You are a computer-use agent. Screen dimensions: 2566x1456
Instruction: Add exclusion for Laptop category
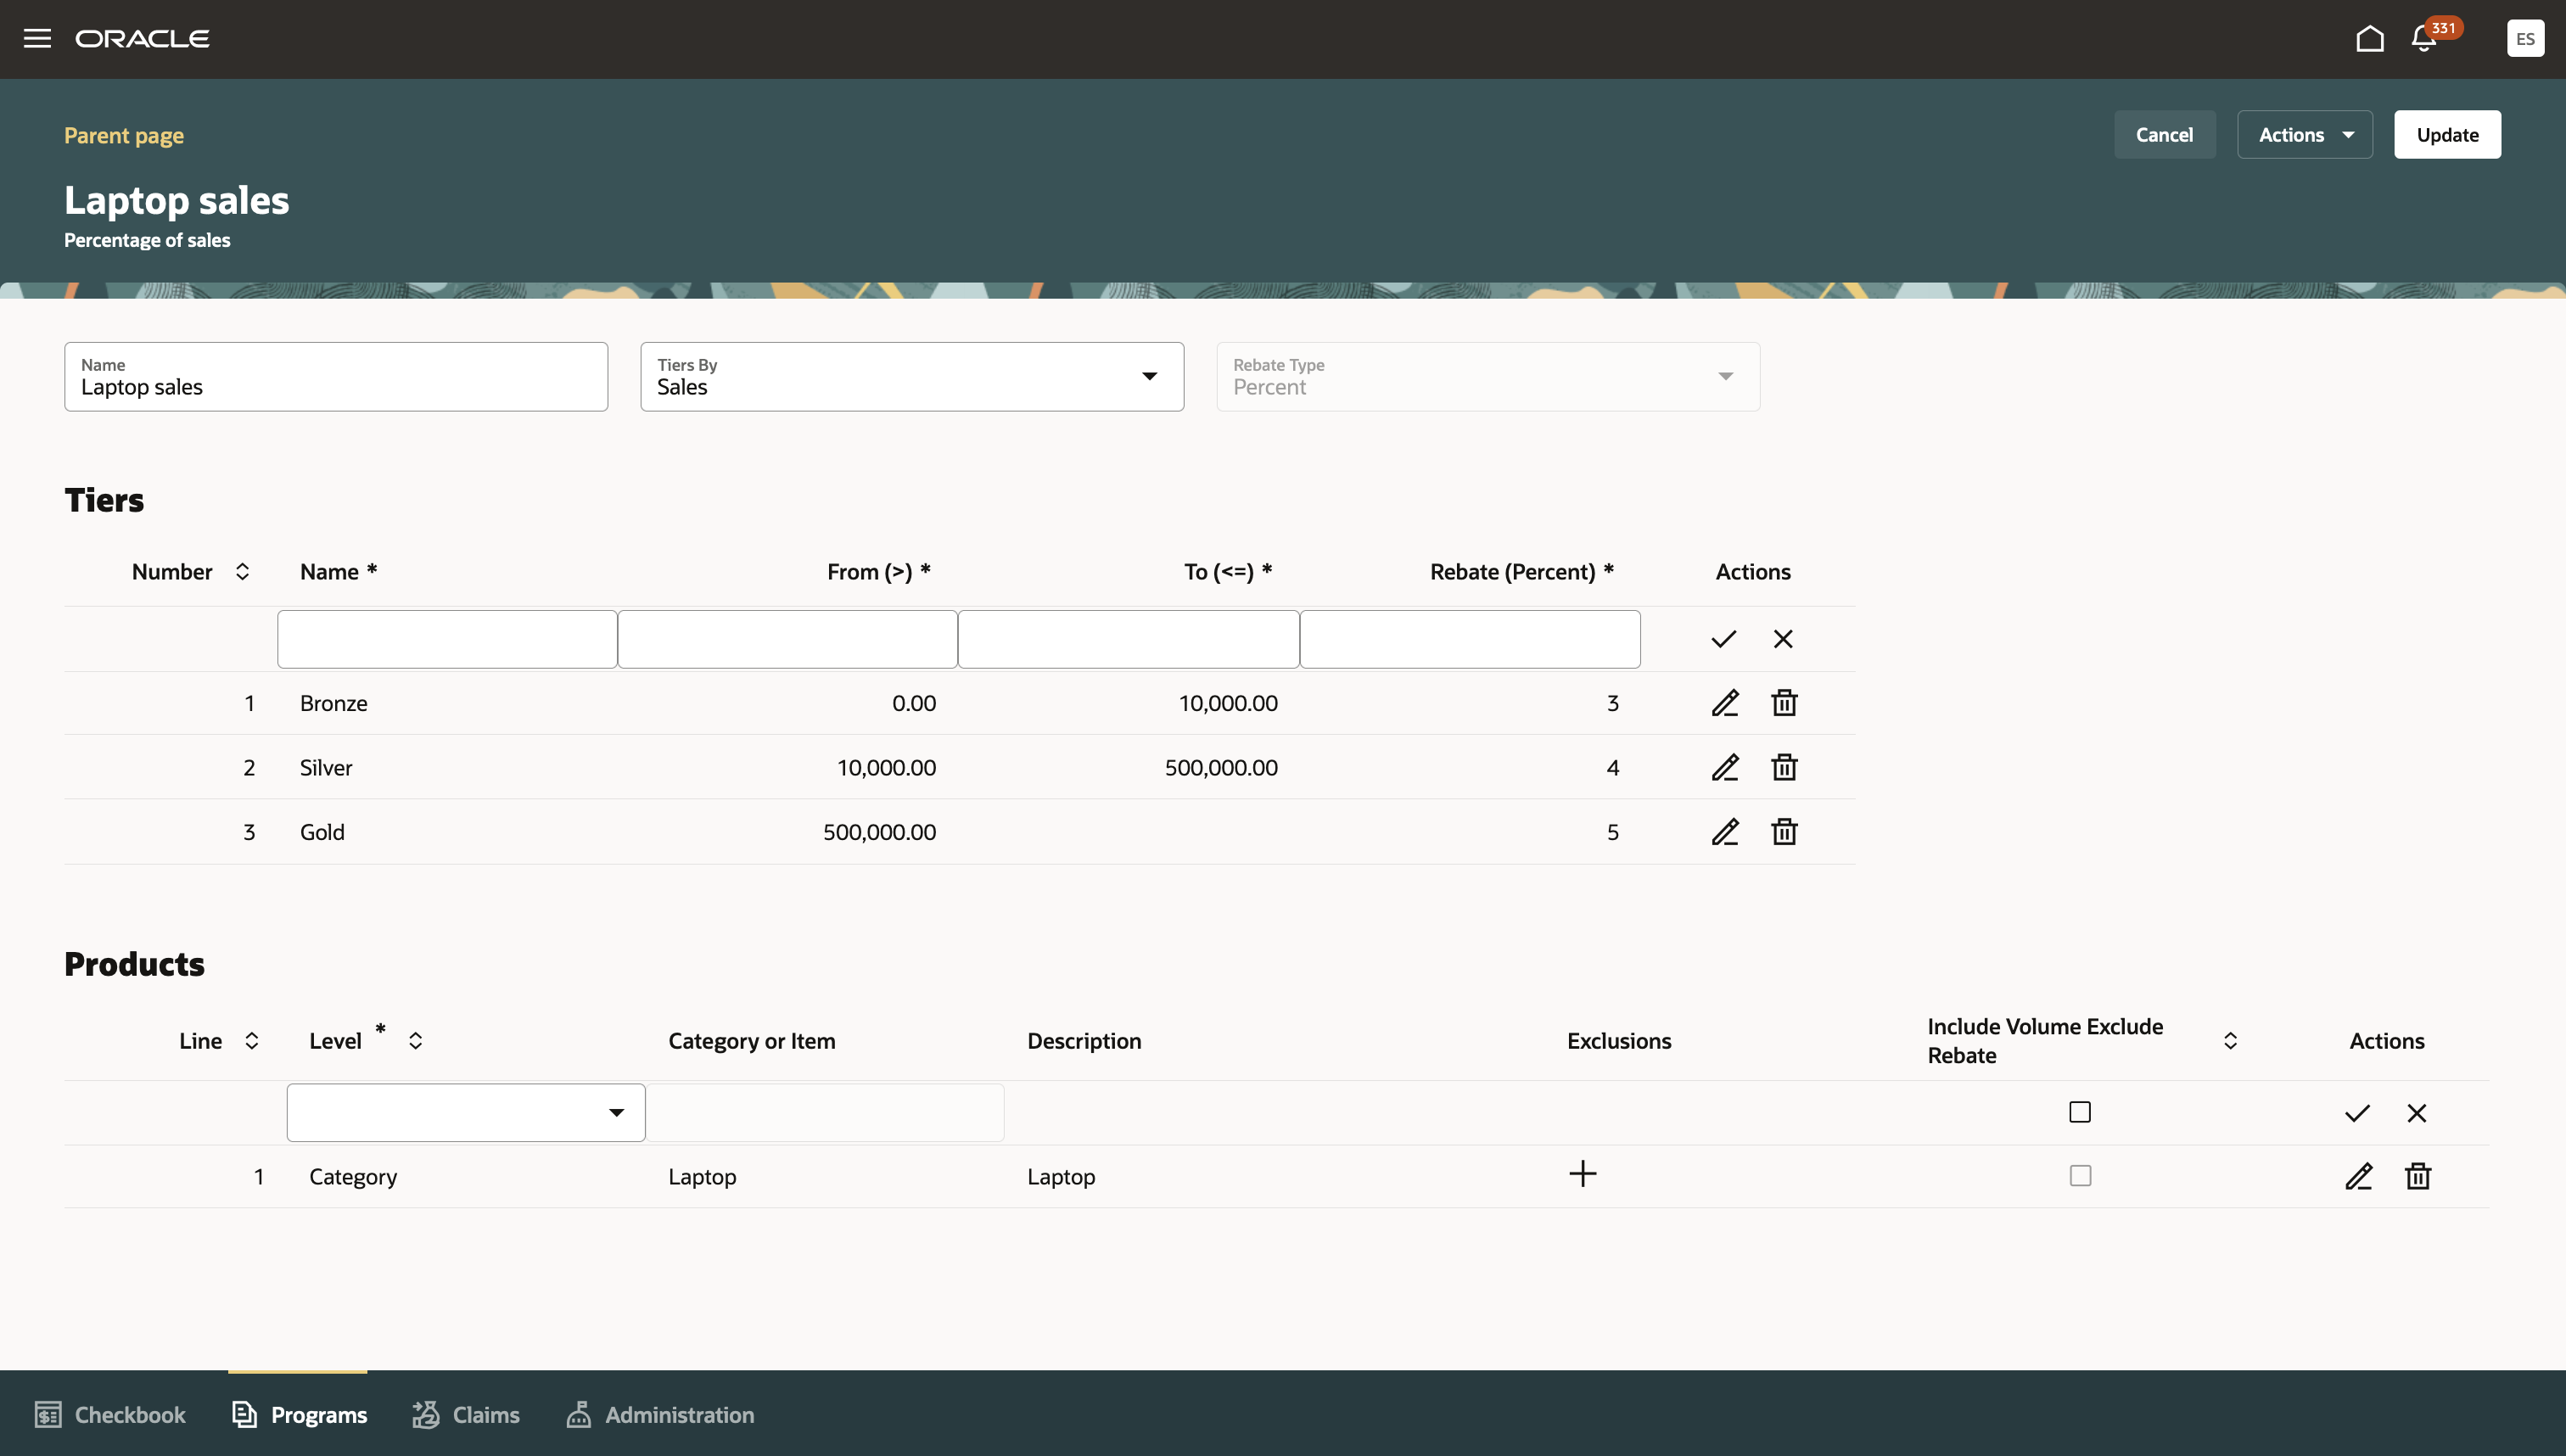tap(1582, 1174)
